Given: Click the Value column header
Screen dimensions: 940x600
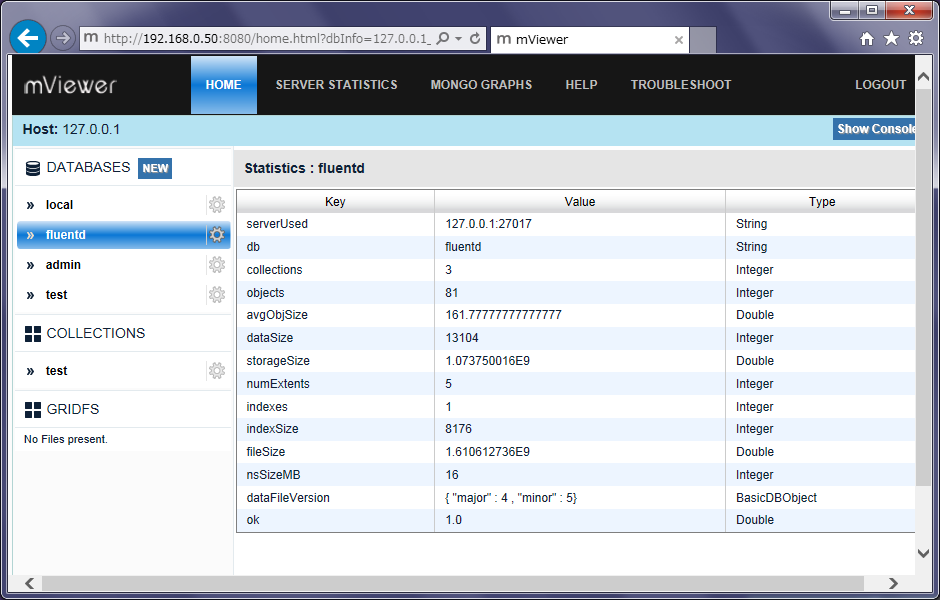Looking at the screenshot, I should (x=580, y=202).
